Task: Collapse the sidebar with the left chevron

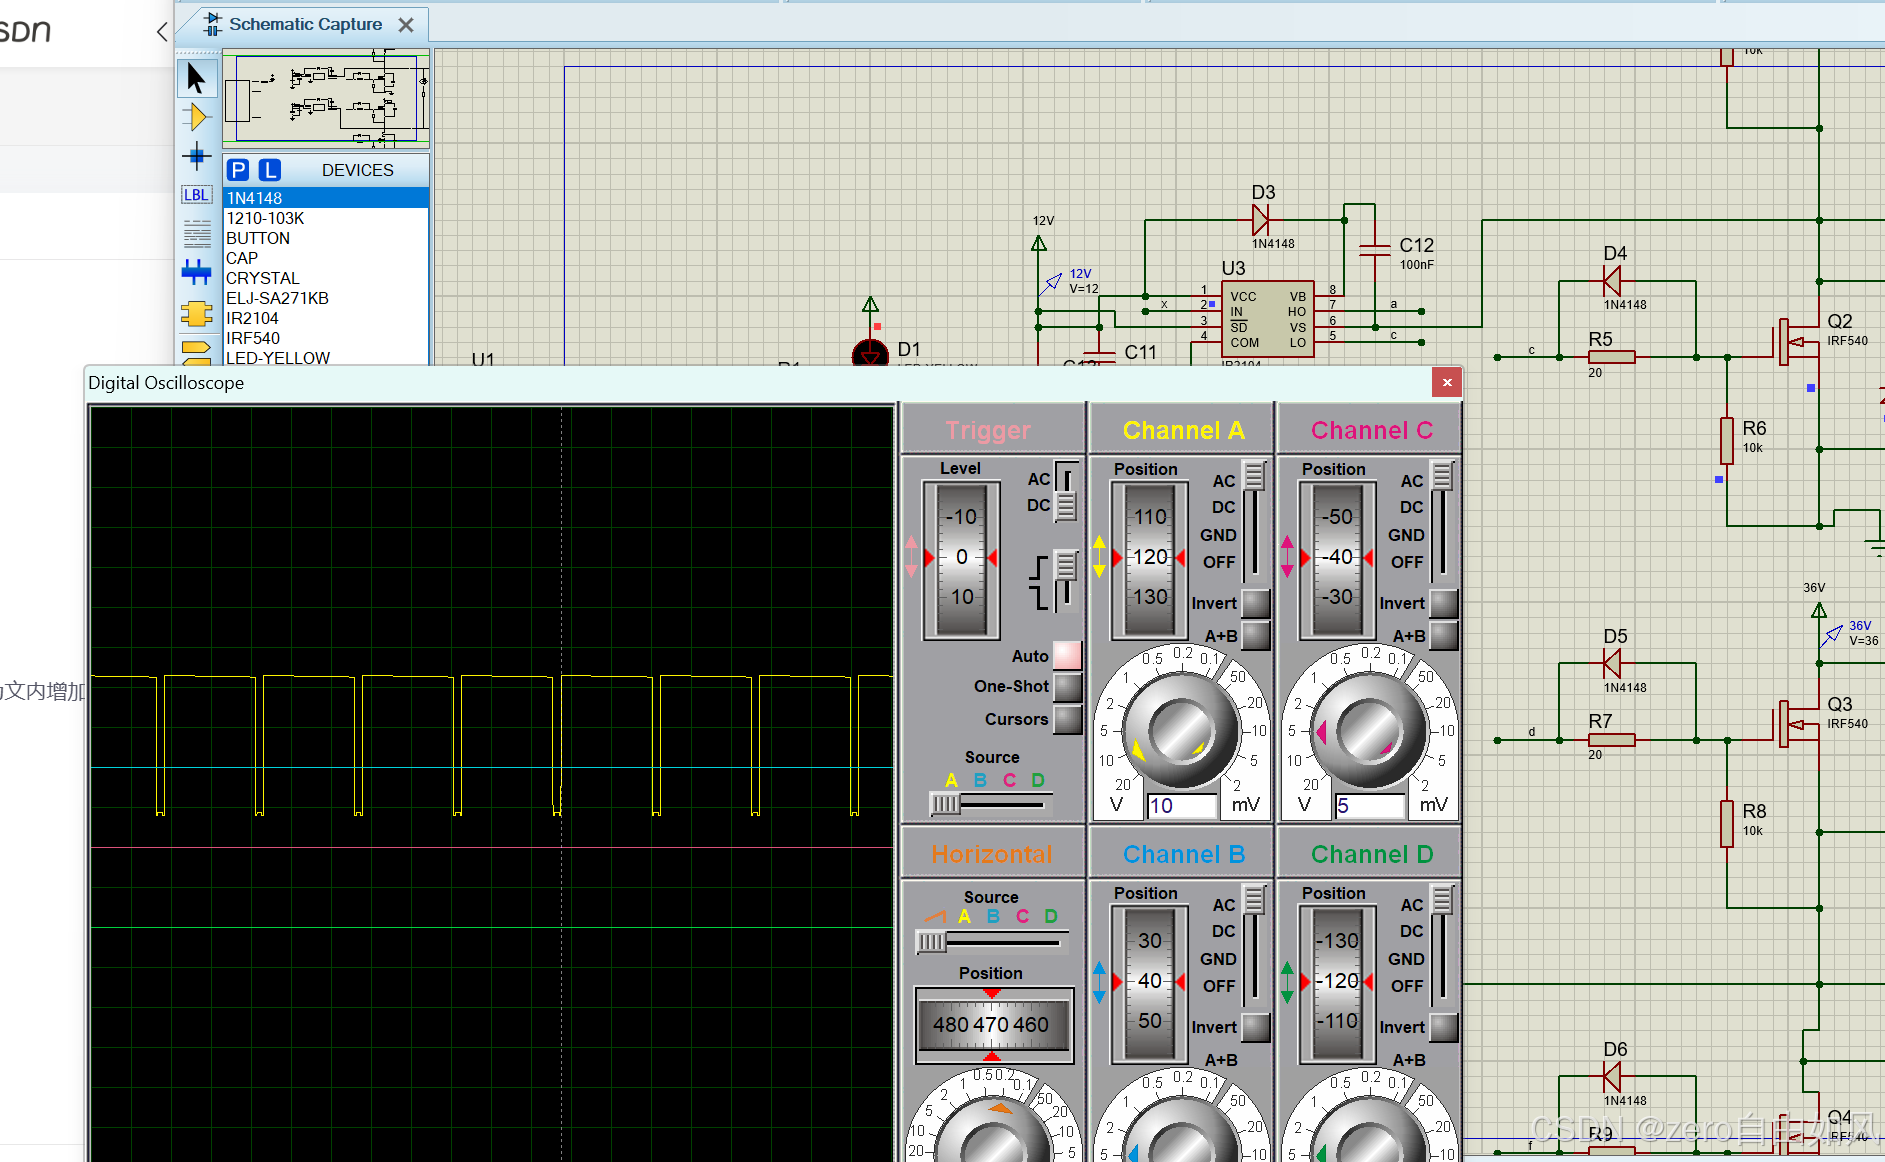Action: coord(163,31)
